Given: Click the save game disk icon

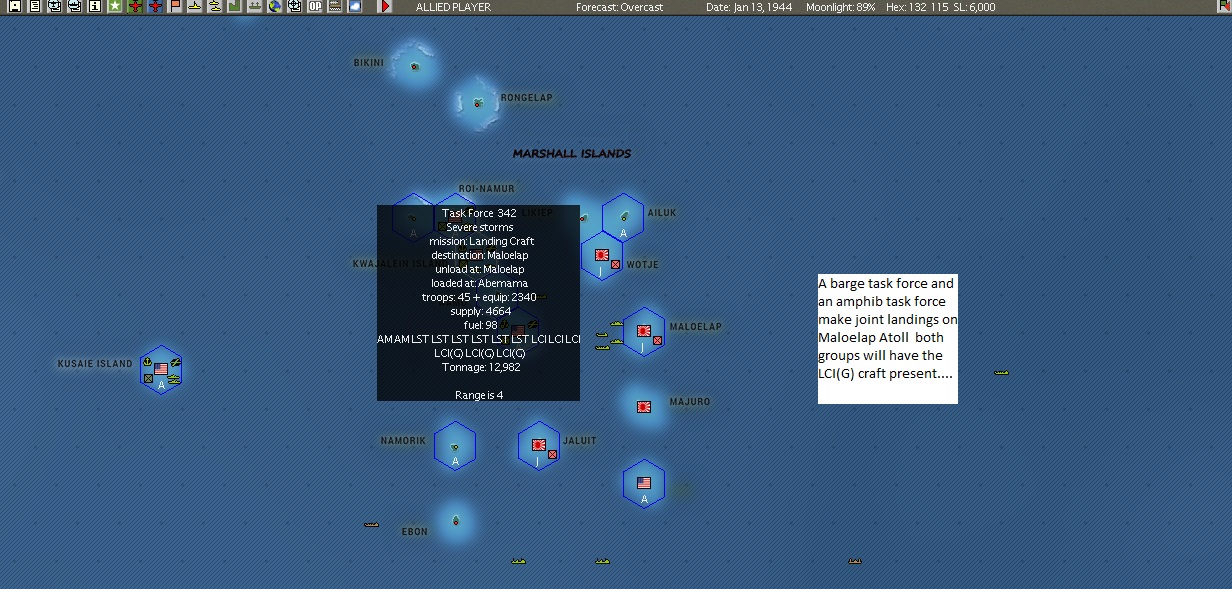Looking at the screenshot, I should [x=14, y=6].
